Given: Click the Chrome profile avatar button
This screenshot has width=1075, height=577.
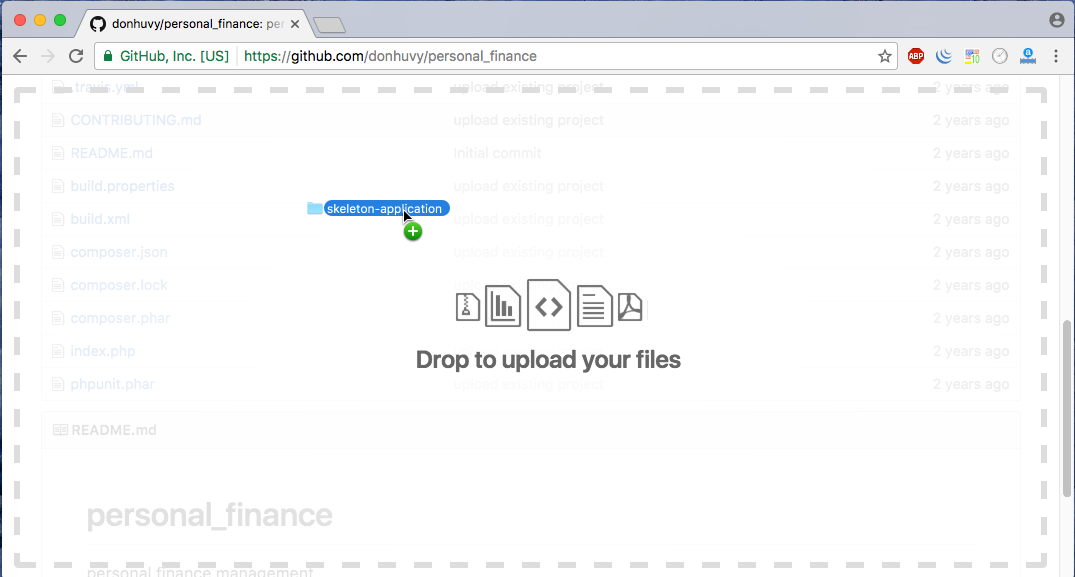Looking at the screenshot, I should click(x=1056, y=20).
